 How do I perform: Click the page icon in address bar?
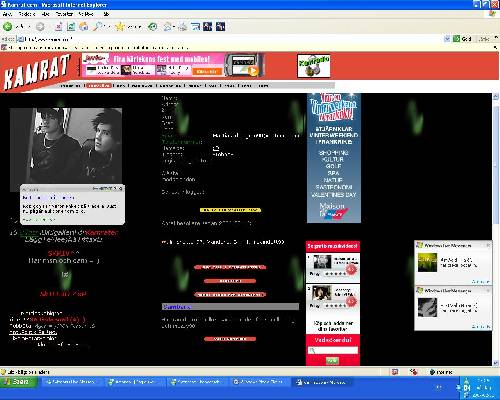[20, 39]
